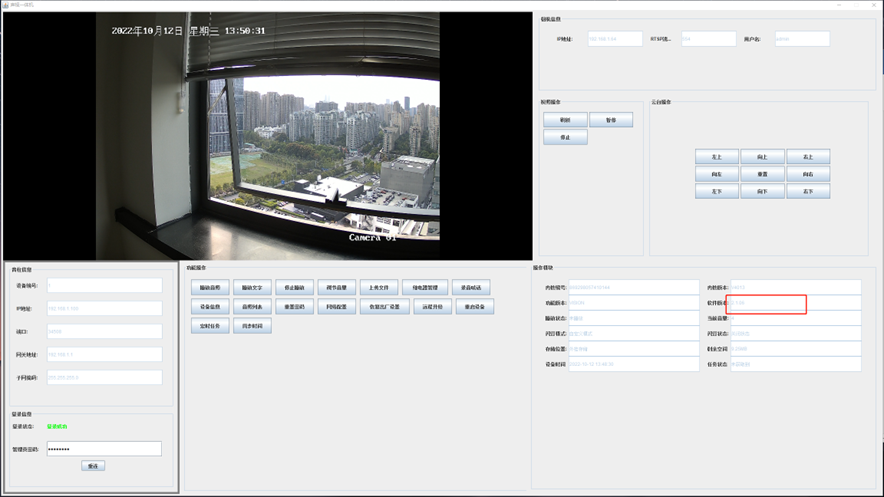The height and width of the screenshot is (497, 884).
Task: Open 网络配置 (network configuration)
Action: tap(337, 307)
